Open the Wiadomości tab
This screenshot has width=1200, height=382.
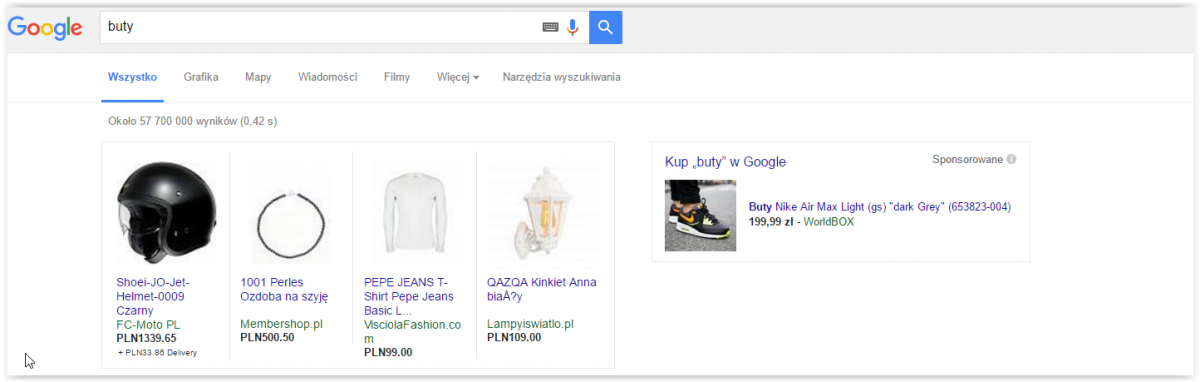click(x=328, y=77)
